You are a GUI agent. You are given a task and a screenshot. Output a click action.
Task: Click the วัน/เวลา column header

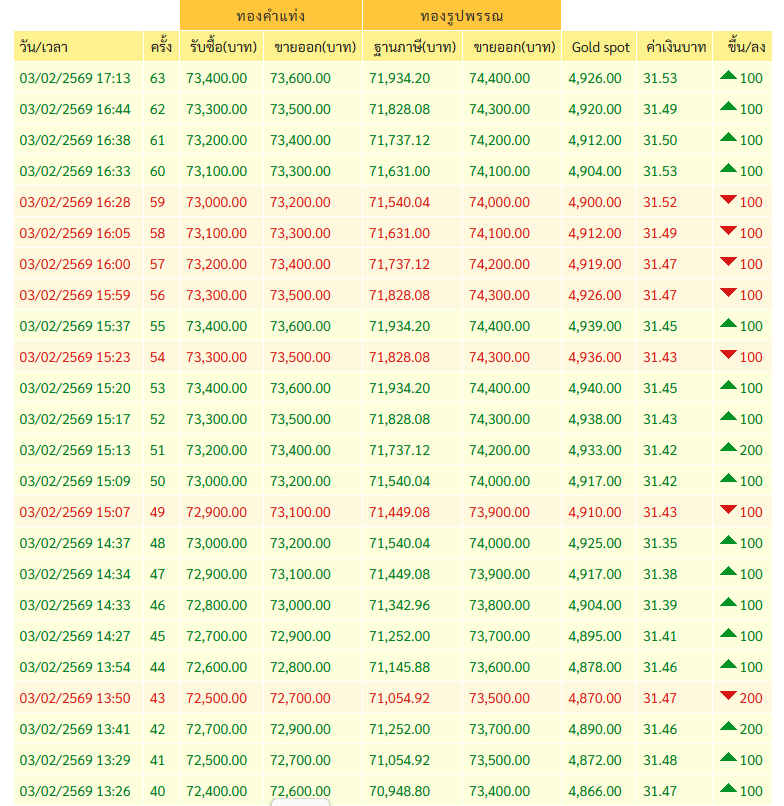[x=78, y=47]
